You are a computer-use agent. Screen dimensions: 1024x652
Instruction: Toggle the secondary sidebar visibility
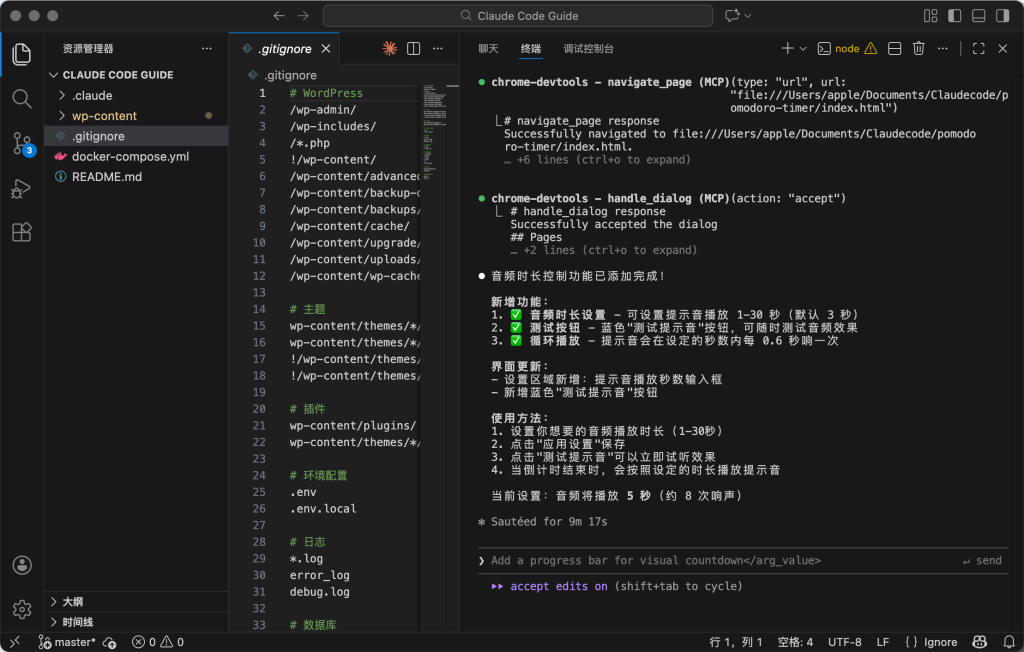[x=1001, y=16]
